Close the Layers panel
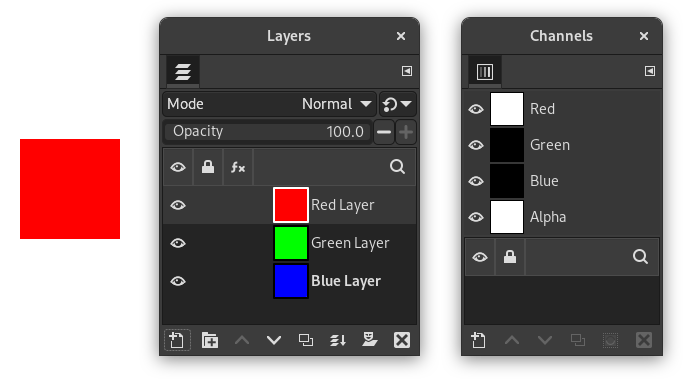 pyautogui.click(x=401, y=36)
